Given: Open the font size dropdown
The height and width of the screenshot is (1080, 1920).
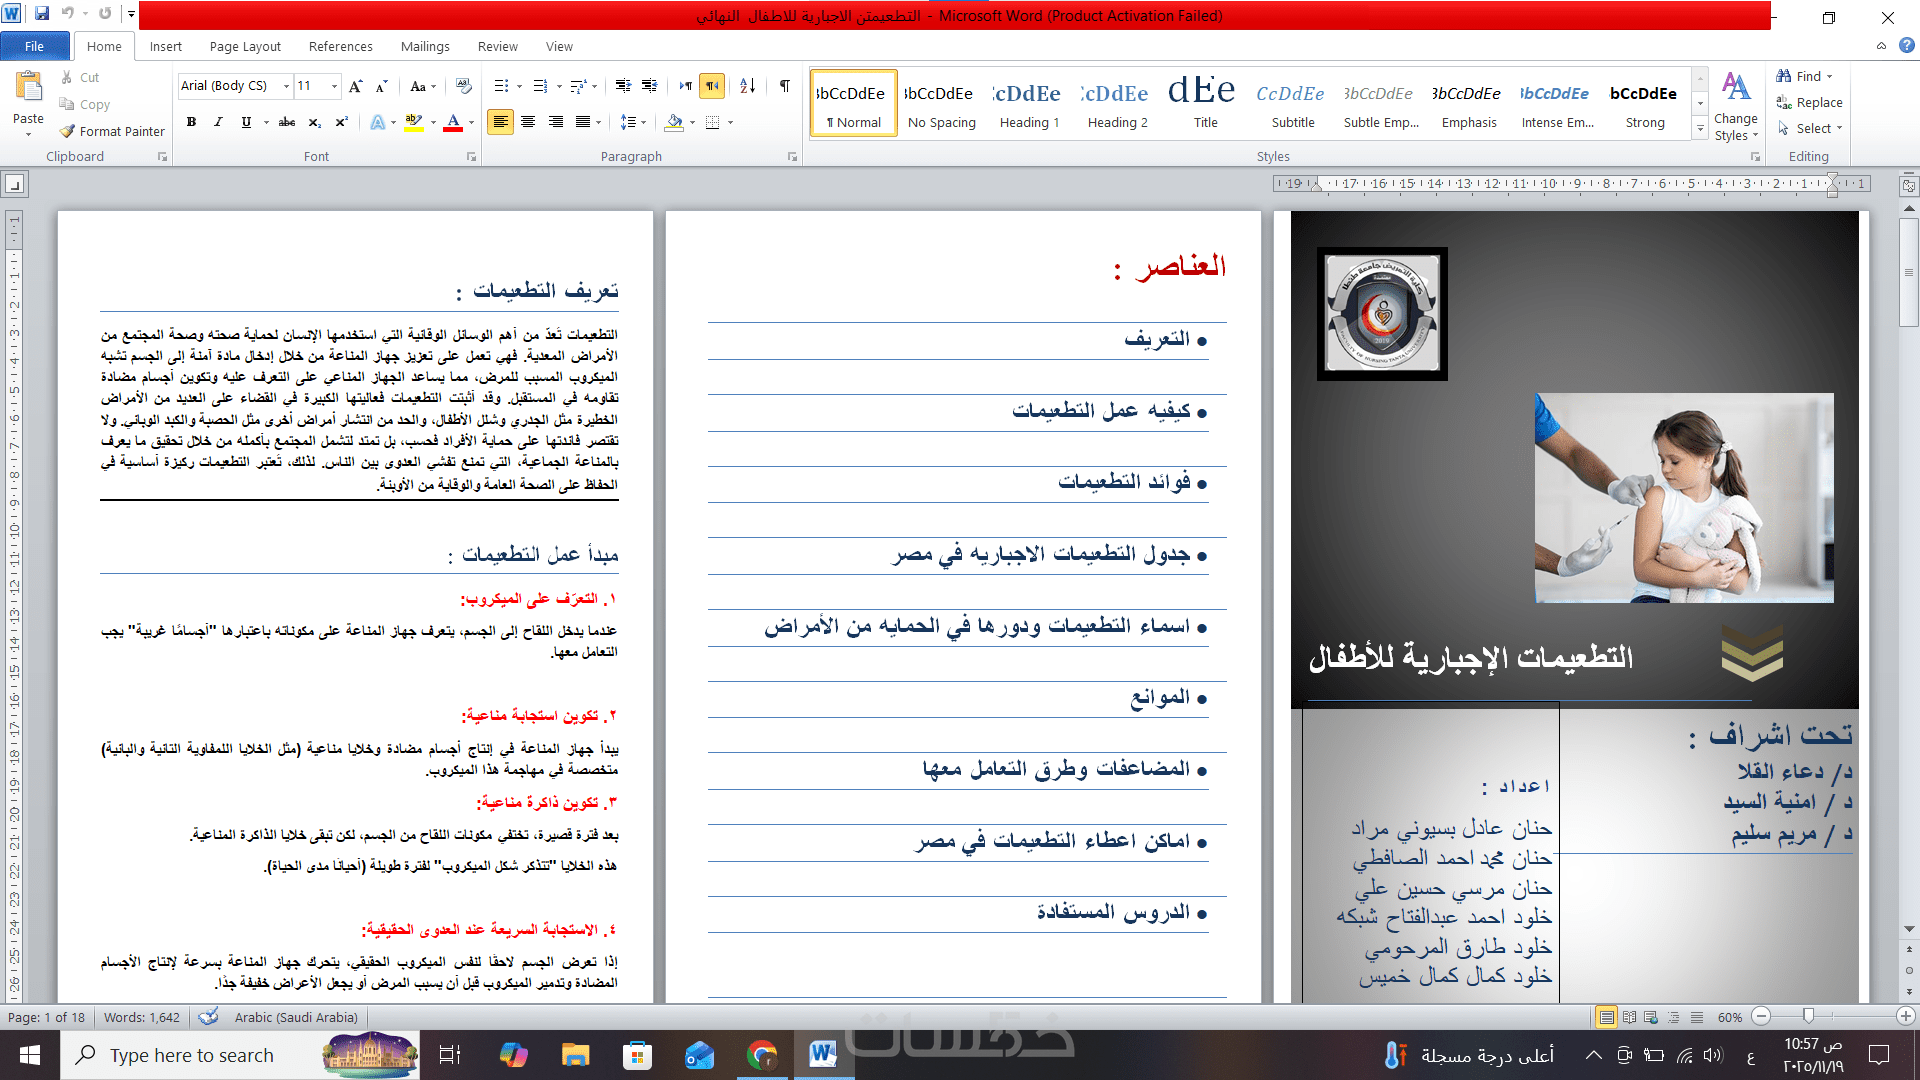Looking at the screenshot, I should 334,86.
